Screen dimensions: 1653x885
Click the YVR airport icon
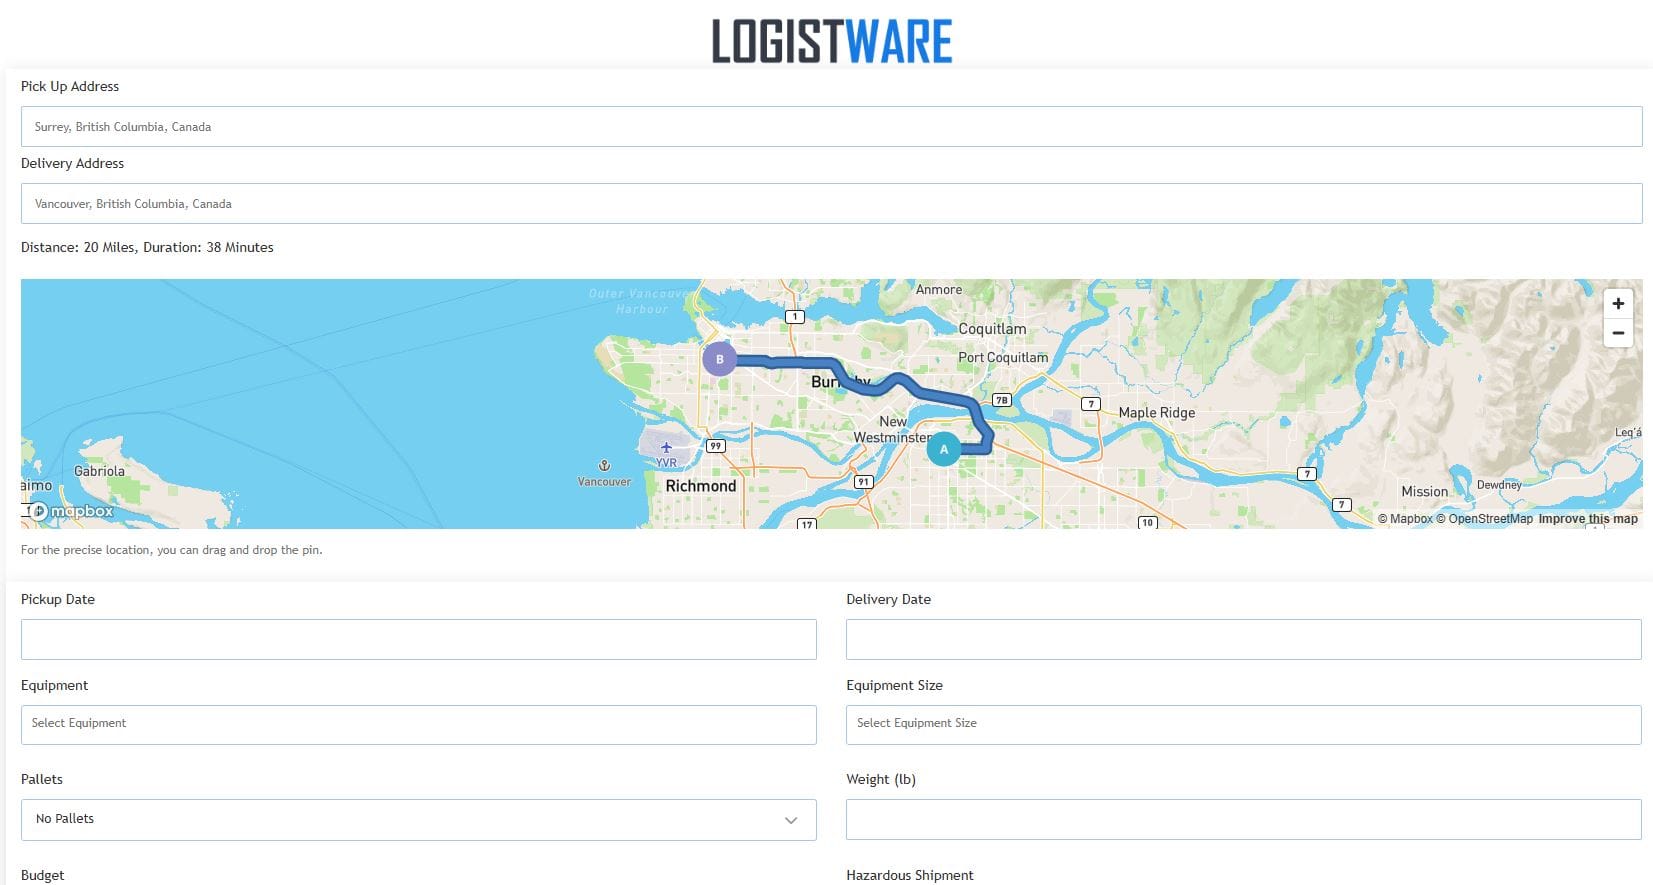pyautogui.click(x=666, y=448)
